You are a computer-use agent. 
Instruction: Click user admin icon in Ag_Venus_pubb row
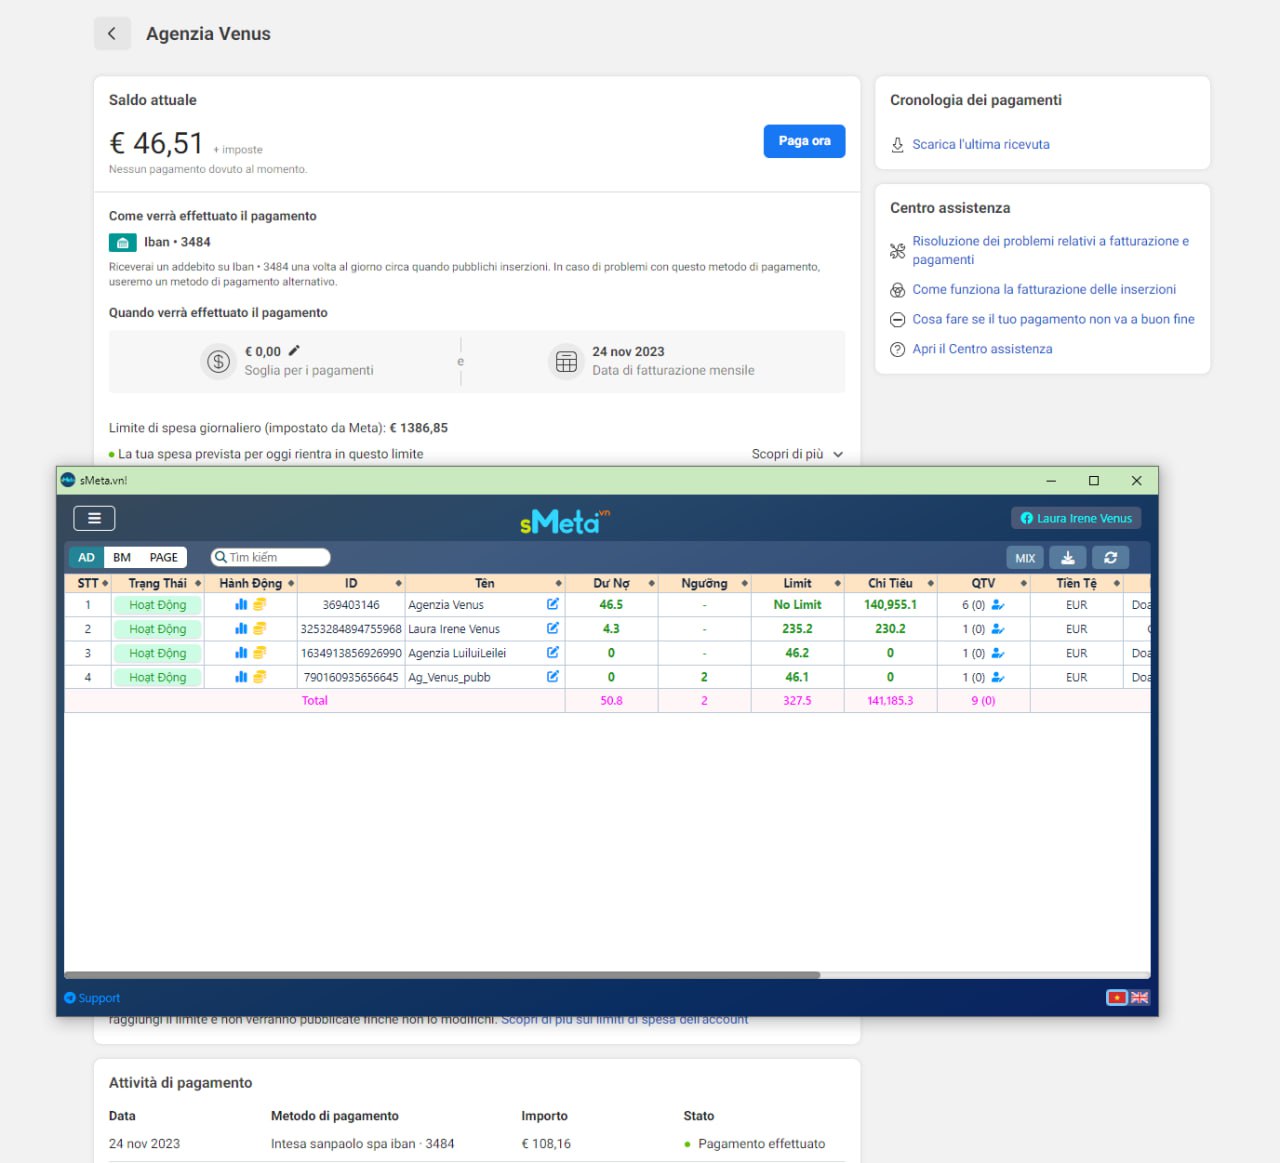[x=997, y=677]
